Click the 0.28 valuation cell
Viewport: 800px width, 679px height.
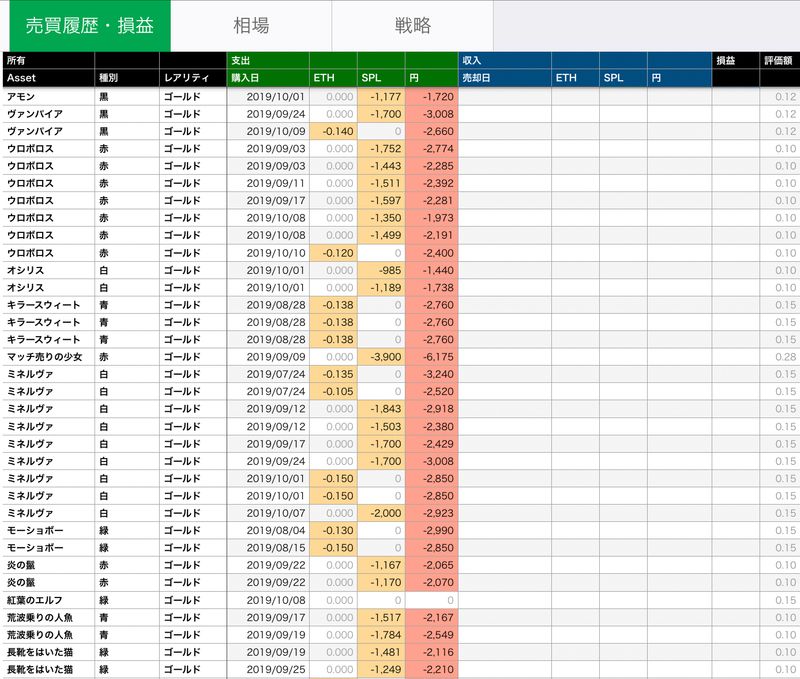pyautogui.click(x=779, y=357)
